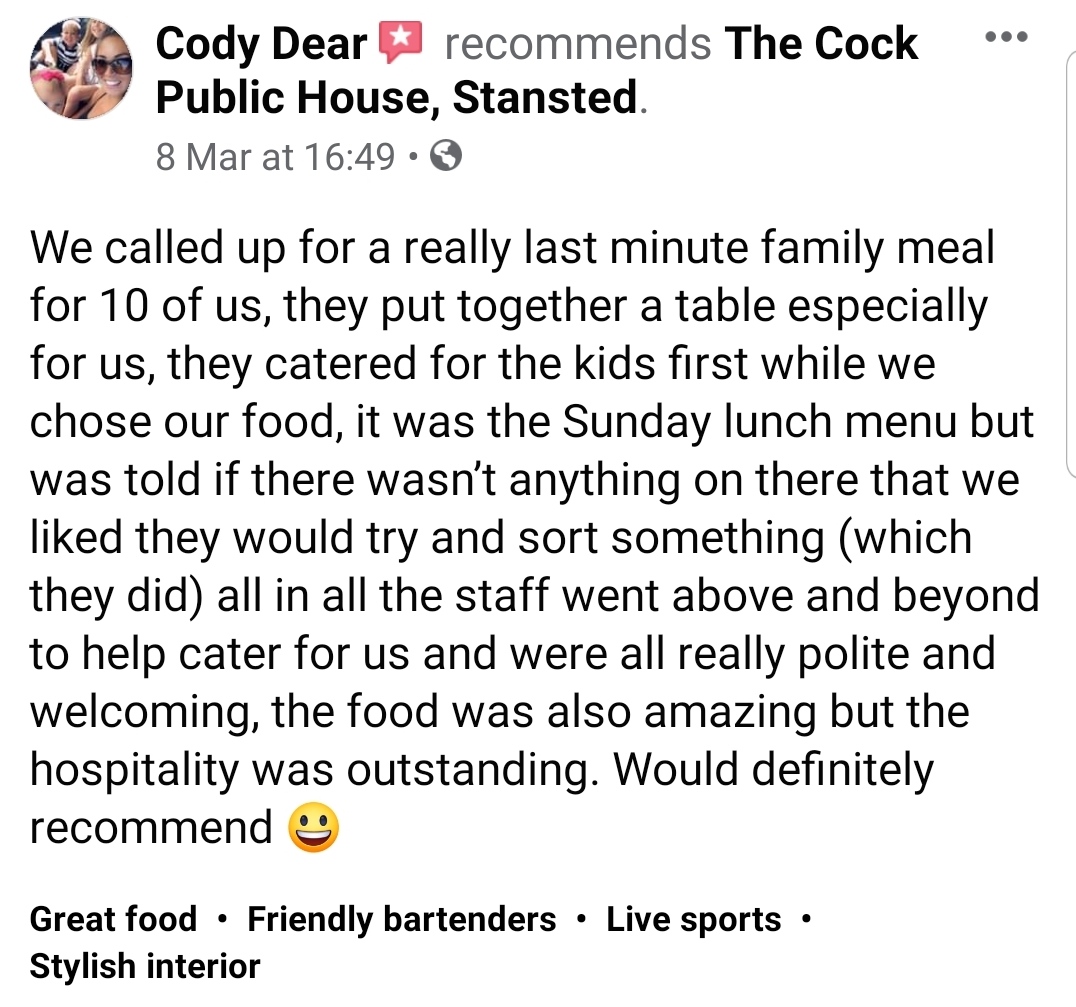Viewport: 1076px width, 1007px height.
Task: Click the right edge scrollbar panel
Action: pos(1071,264)
